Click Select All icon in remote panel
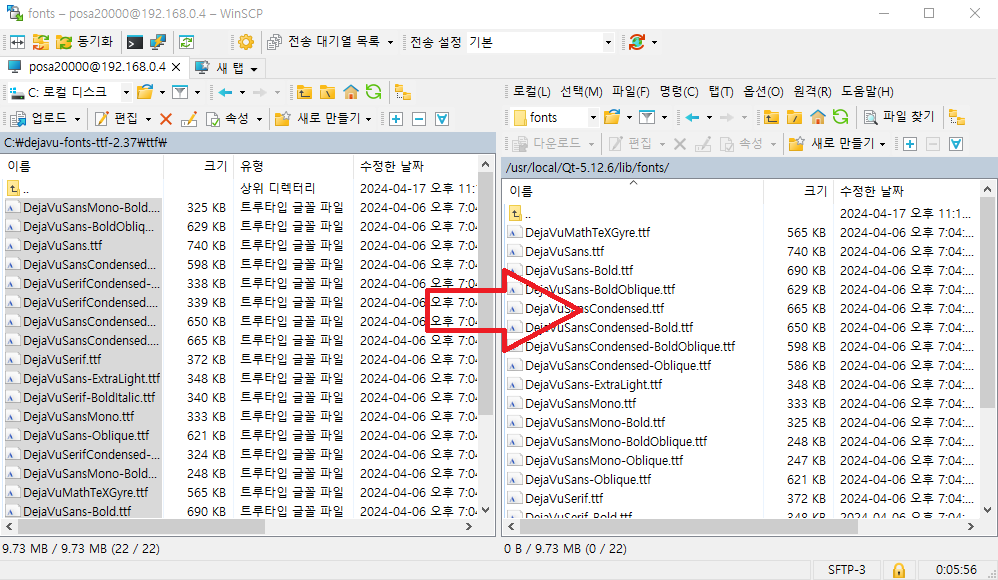This screenshot has width=998, height=580. point(956,144)
